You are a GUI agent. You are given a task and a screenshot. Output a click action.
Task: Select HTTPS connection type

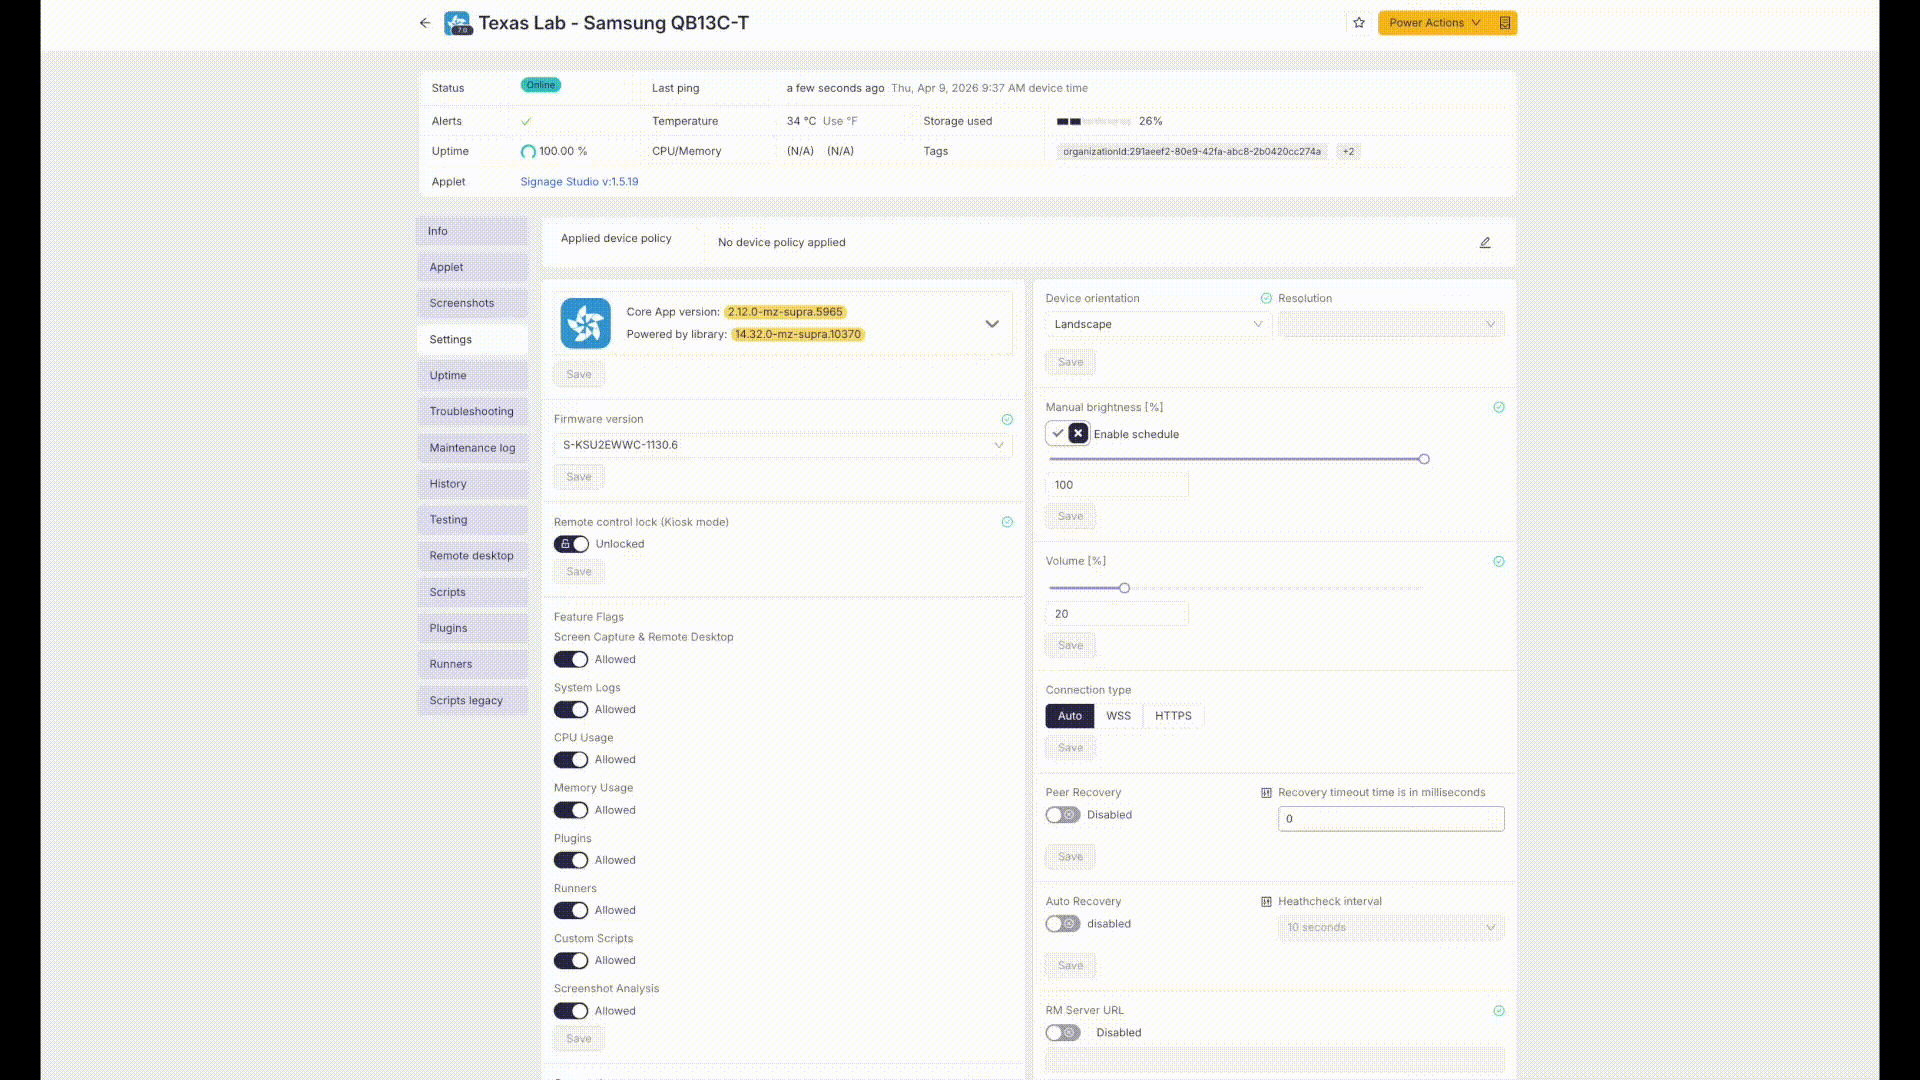click(1173, 716)
